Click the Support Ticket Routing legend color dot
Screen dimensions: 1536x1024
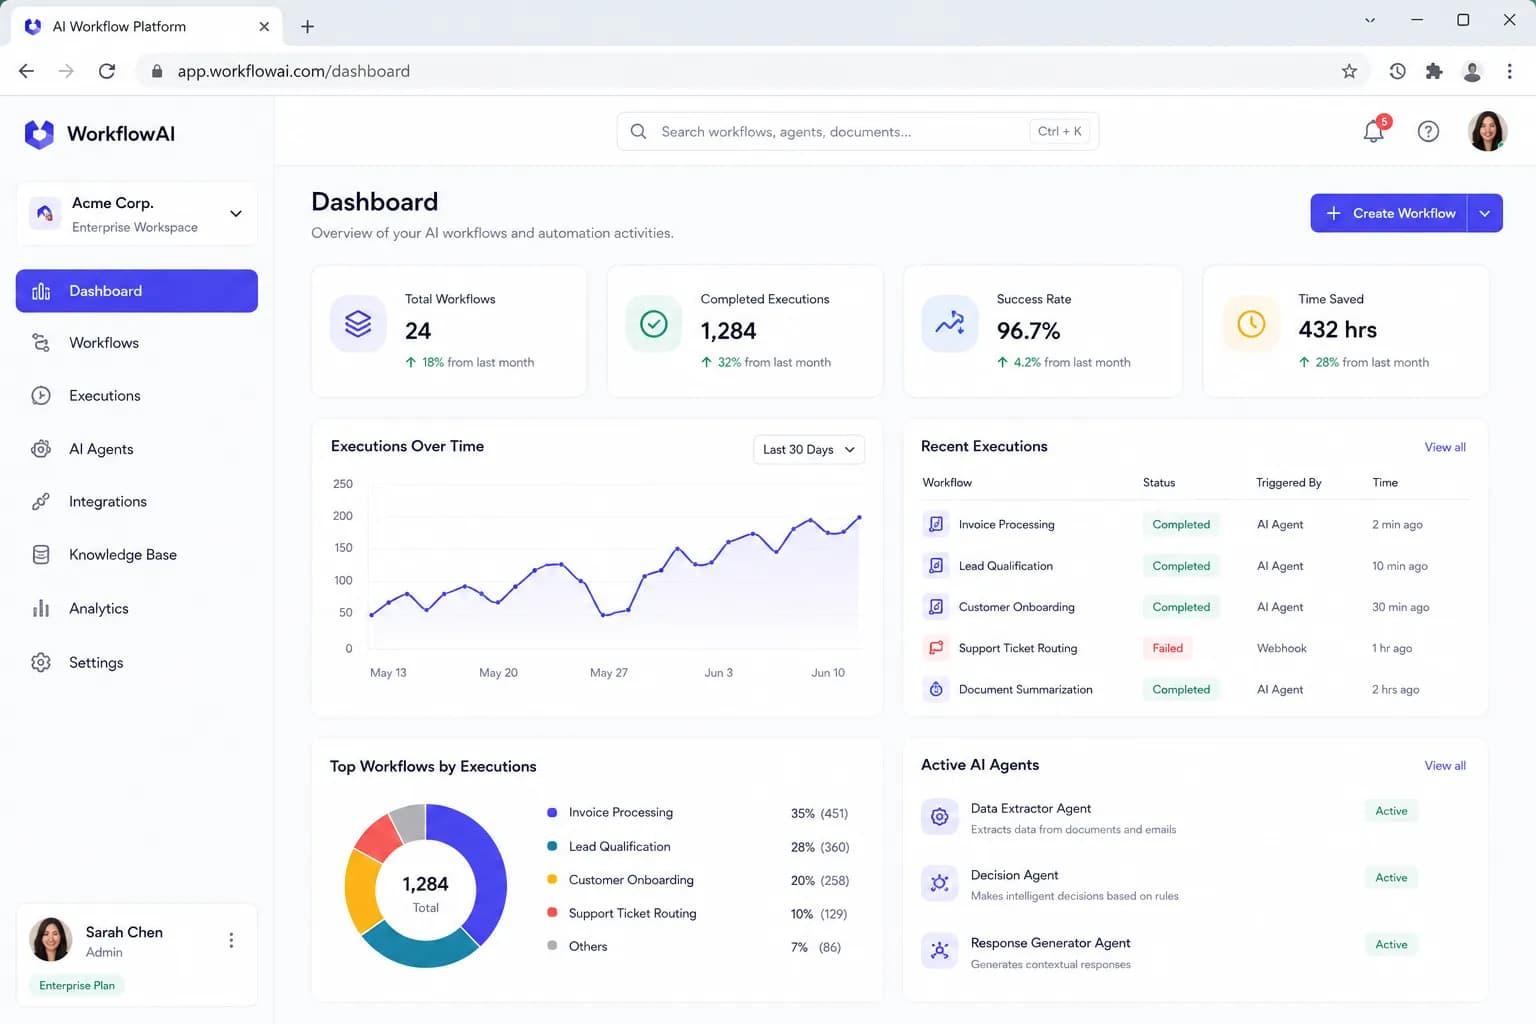click(552, 912)
